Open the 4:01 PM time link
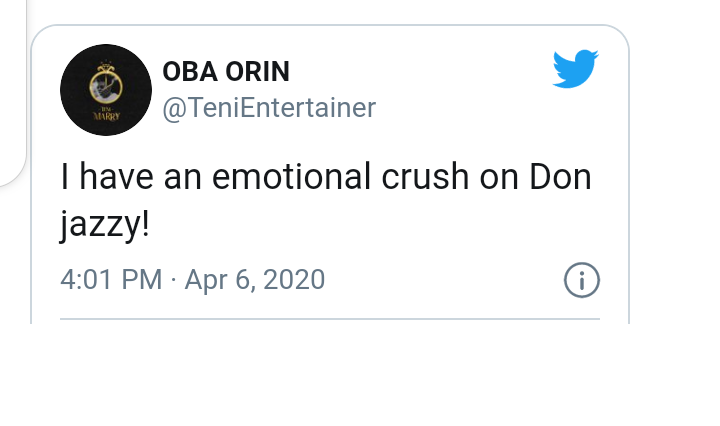720x426 pixels. (111, 280)
